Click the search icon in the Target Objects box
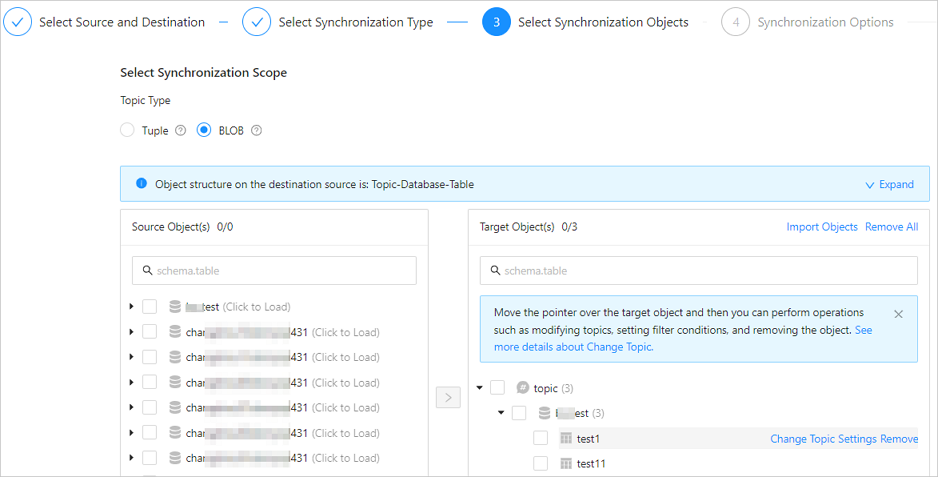 click(x=495, y=271)
